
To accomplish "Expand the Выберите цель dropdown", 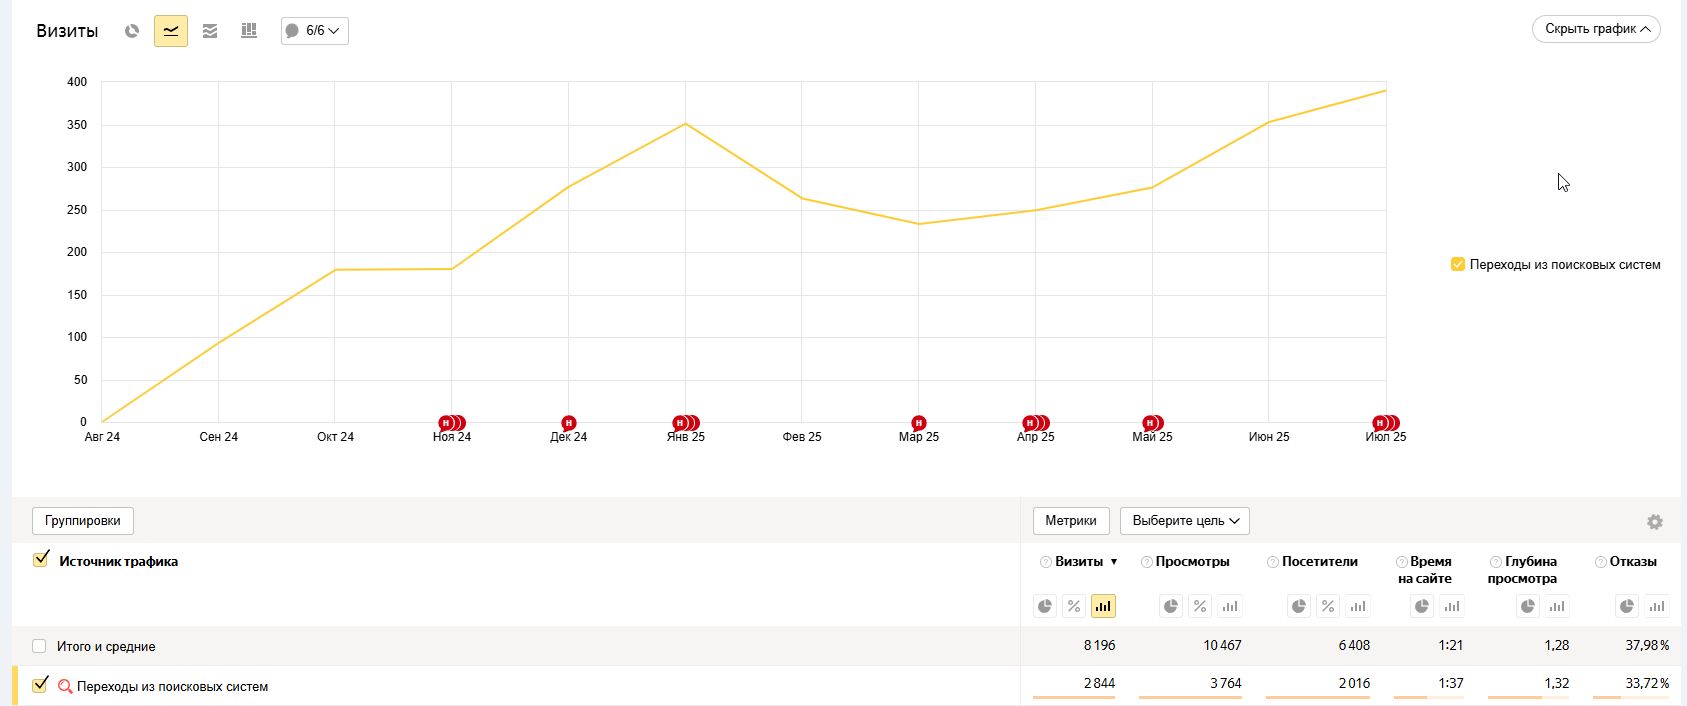I will tap(1184, 521).
